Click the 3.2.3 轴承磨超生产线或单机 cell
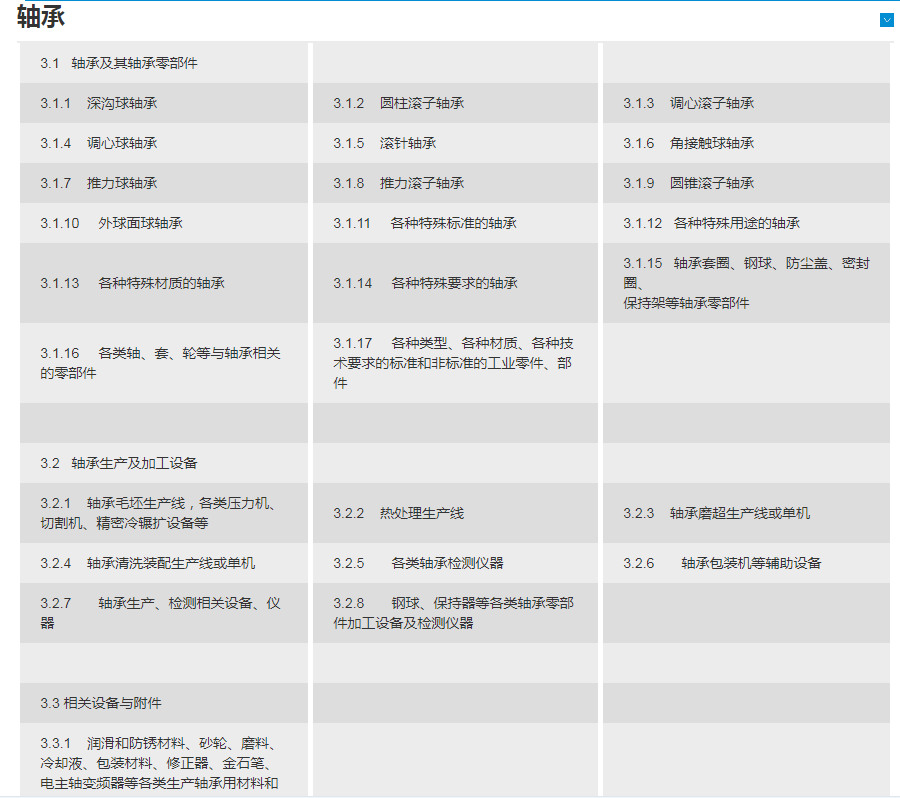The width and height of the screenshot is (900, 798). coord(746,513)
